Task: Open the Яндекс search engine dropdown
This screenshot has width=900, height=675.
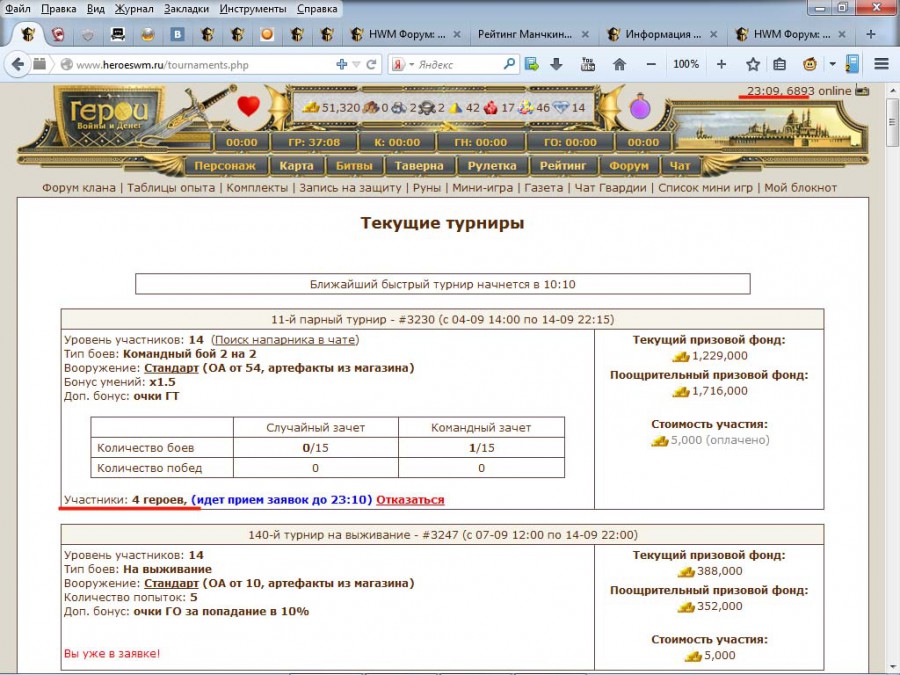Action: pos(400,64)
